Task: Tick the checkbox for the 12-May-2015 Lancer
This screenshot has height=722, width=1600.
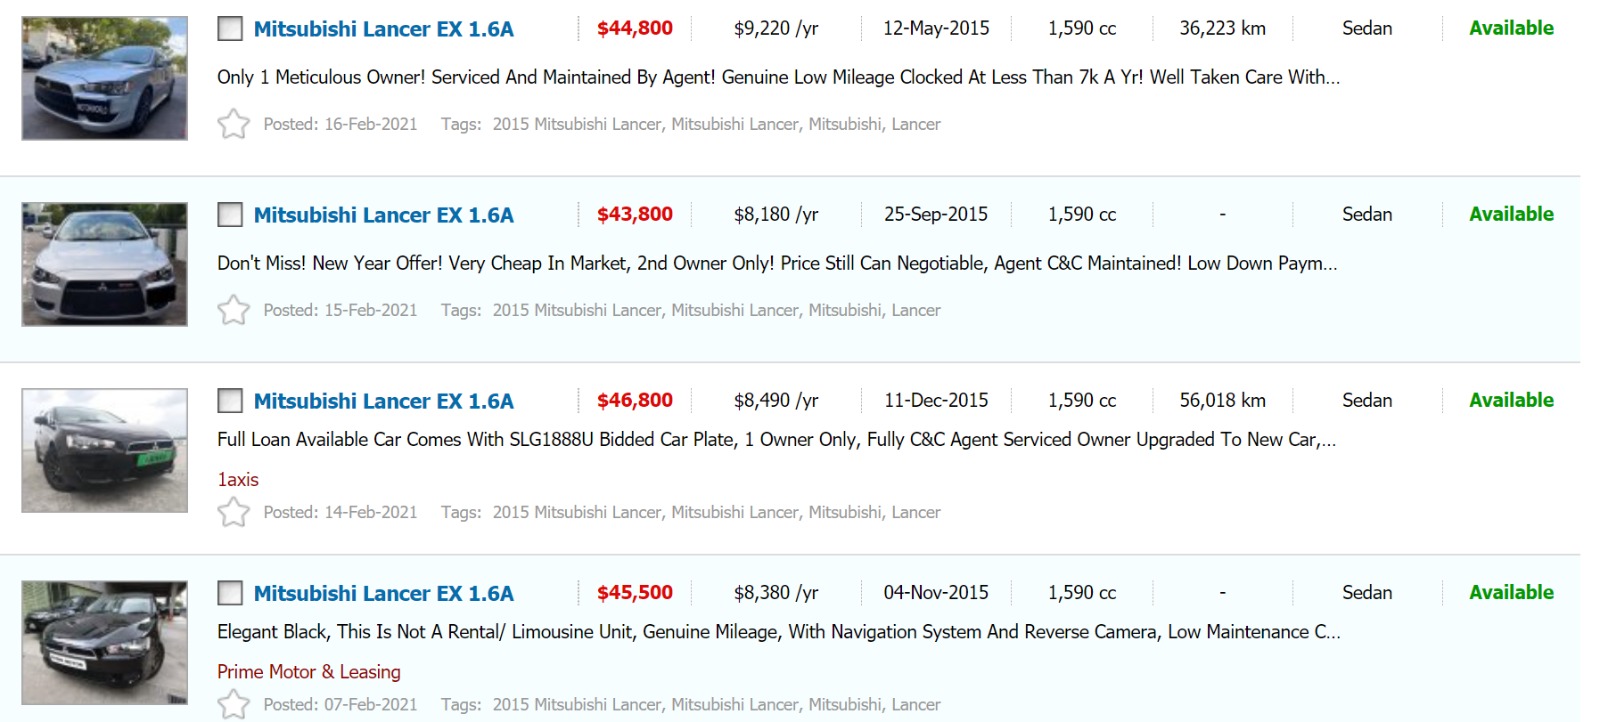Action: tap(230, 29)
